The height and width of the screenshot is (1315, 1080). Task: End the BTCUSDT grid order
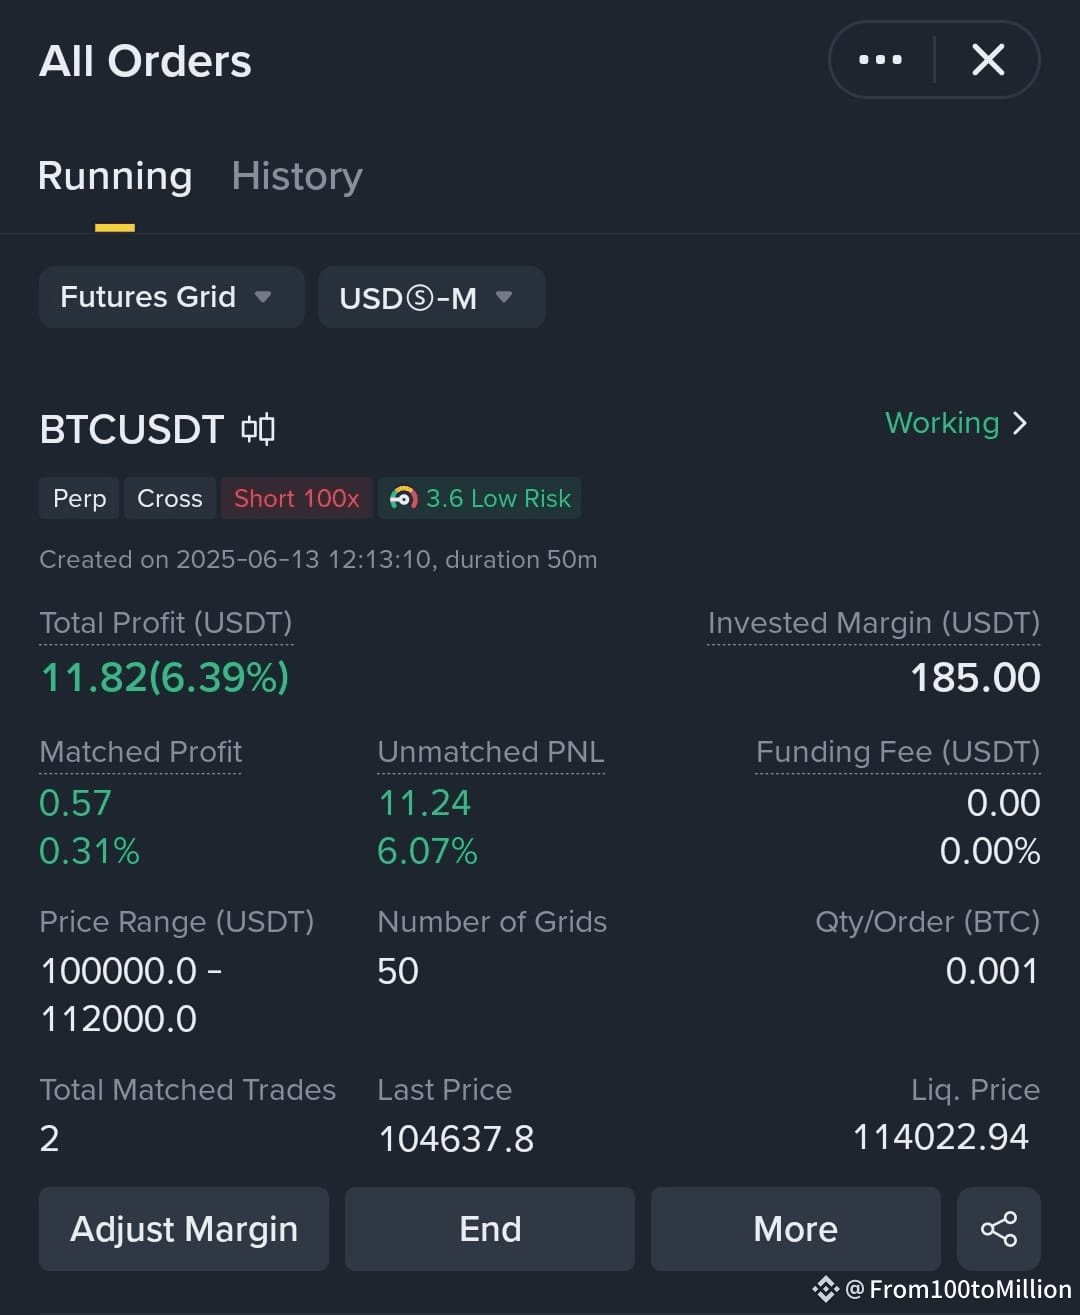(490, 1229)
